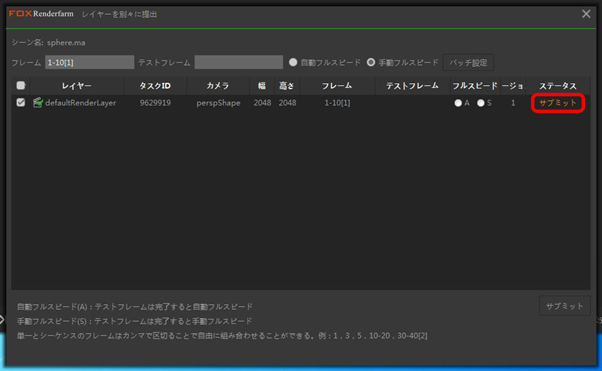
Task: Click the scene name text sphere.ma
Action: point(66,43)
